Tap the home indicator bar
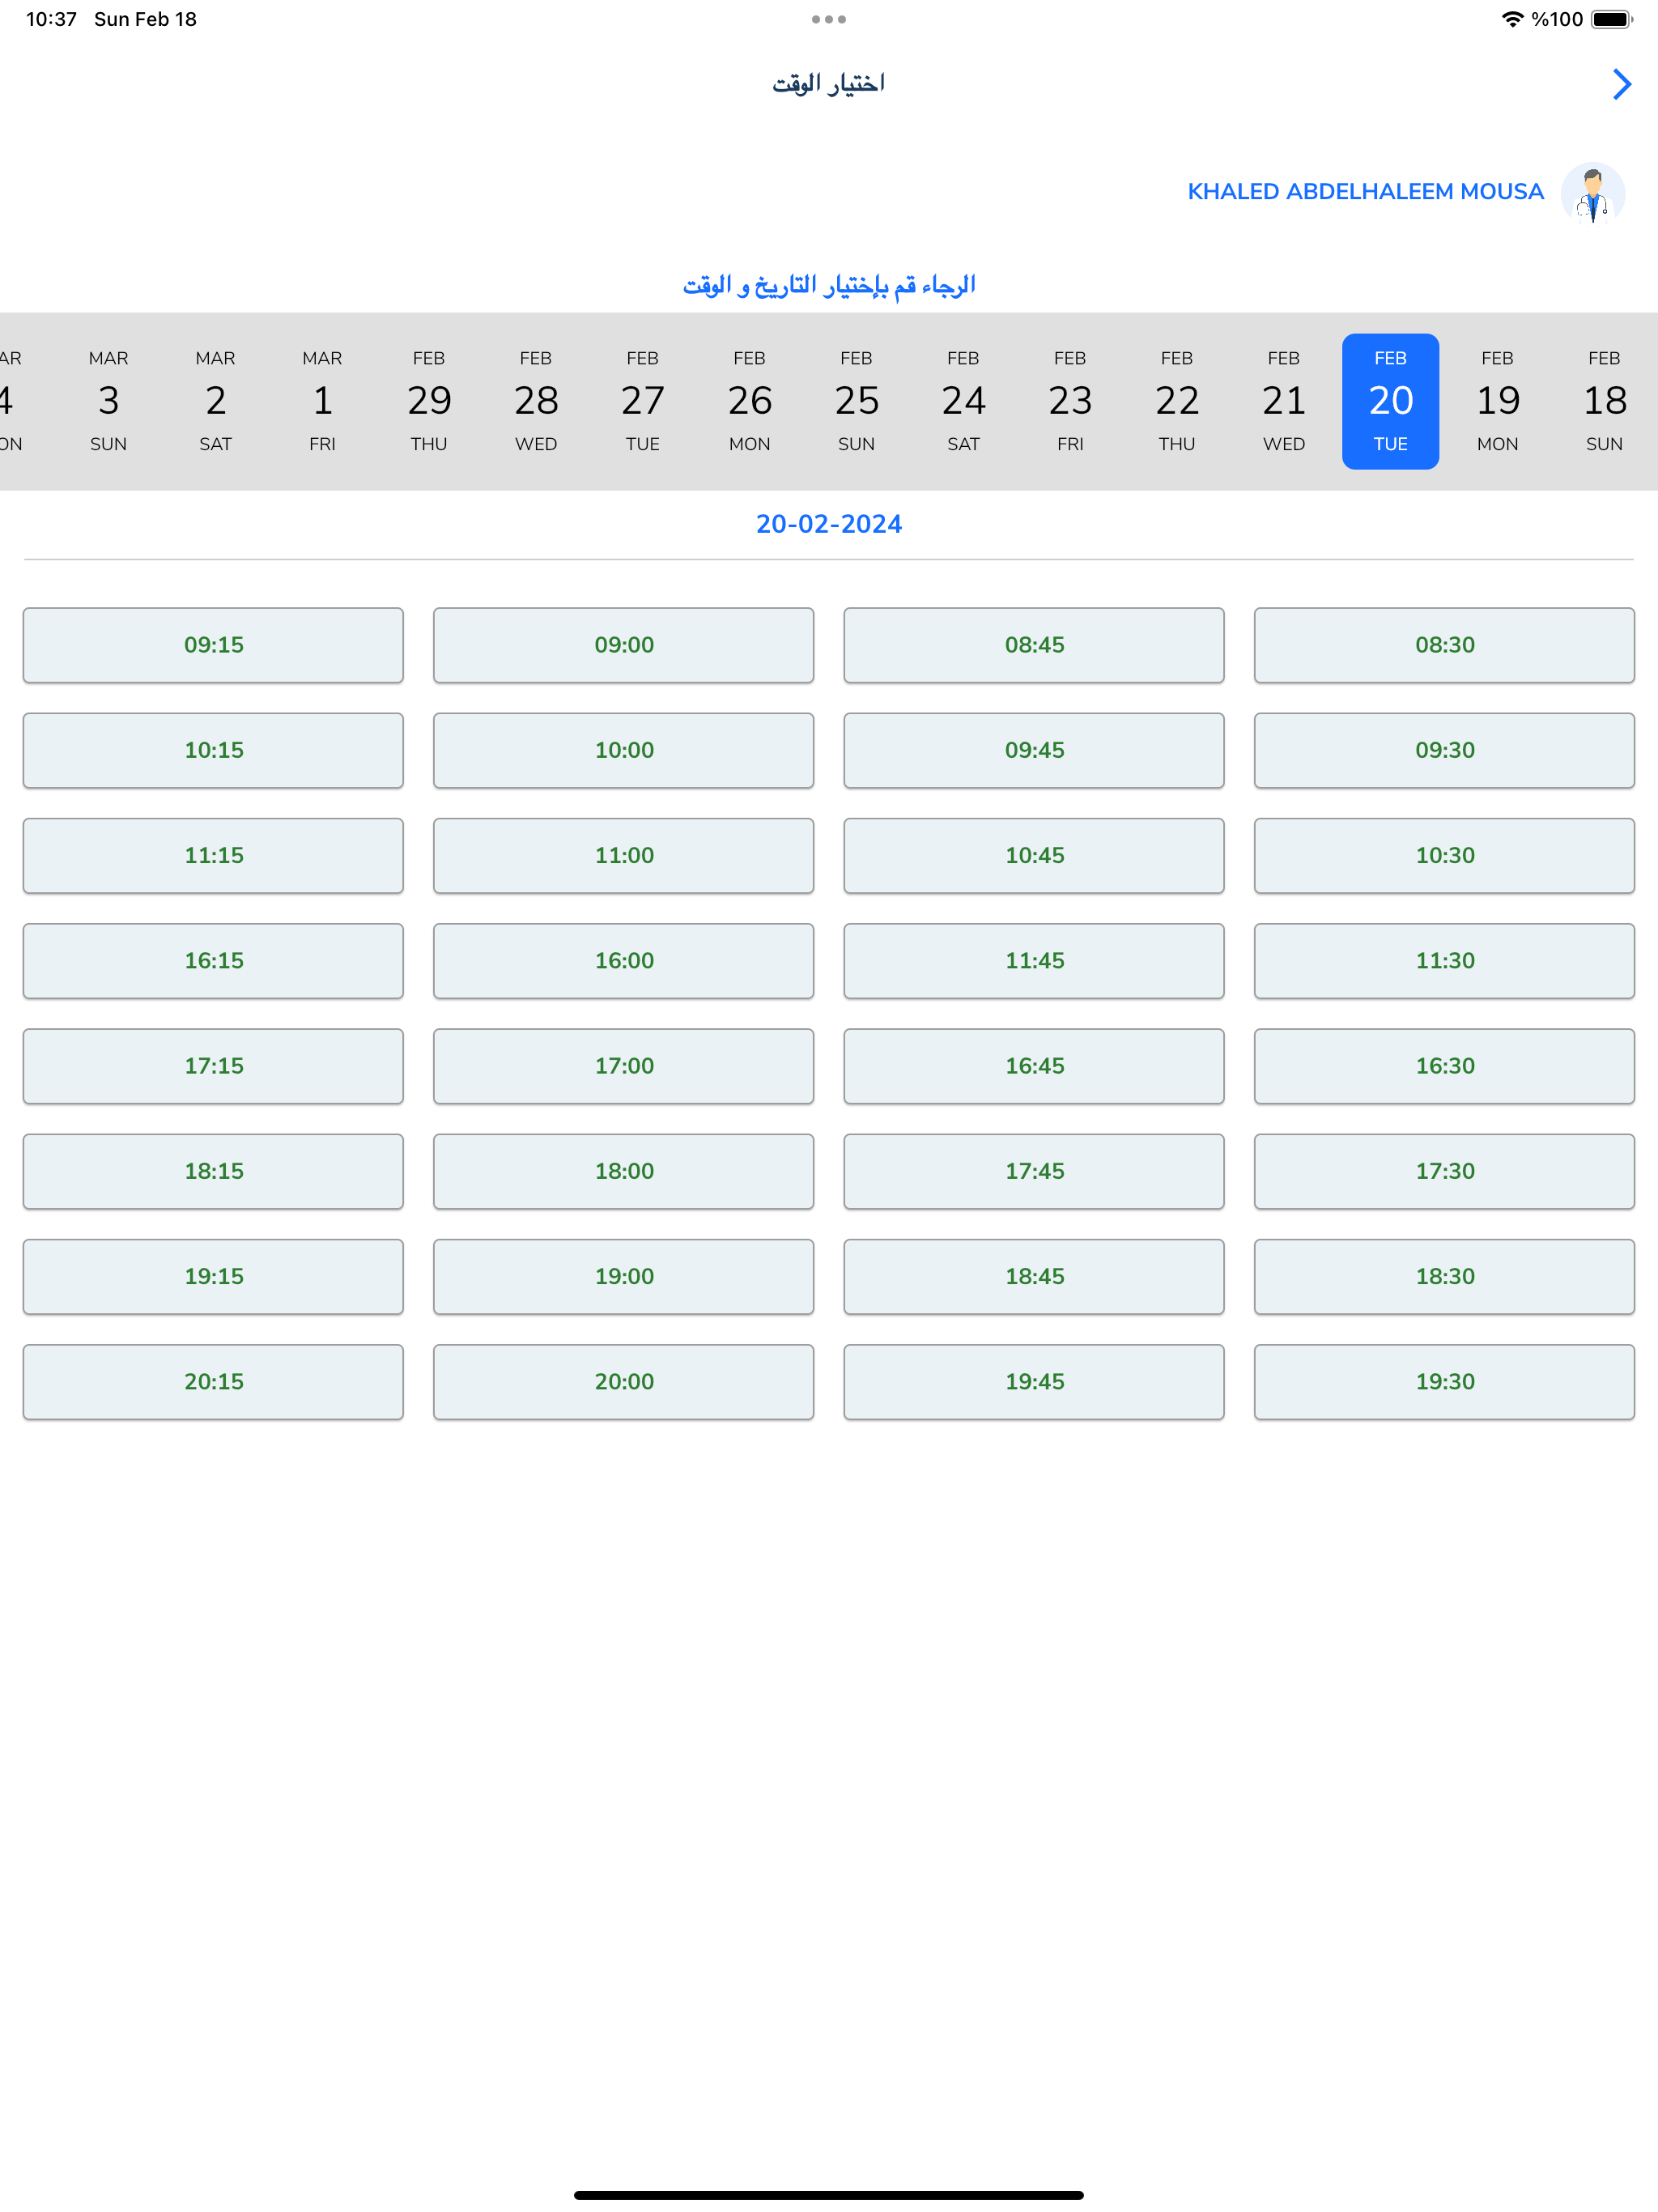 [x=829, y=2195]
